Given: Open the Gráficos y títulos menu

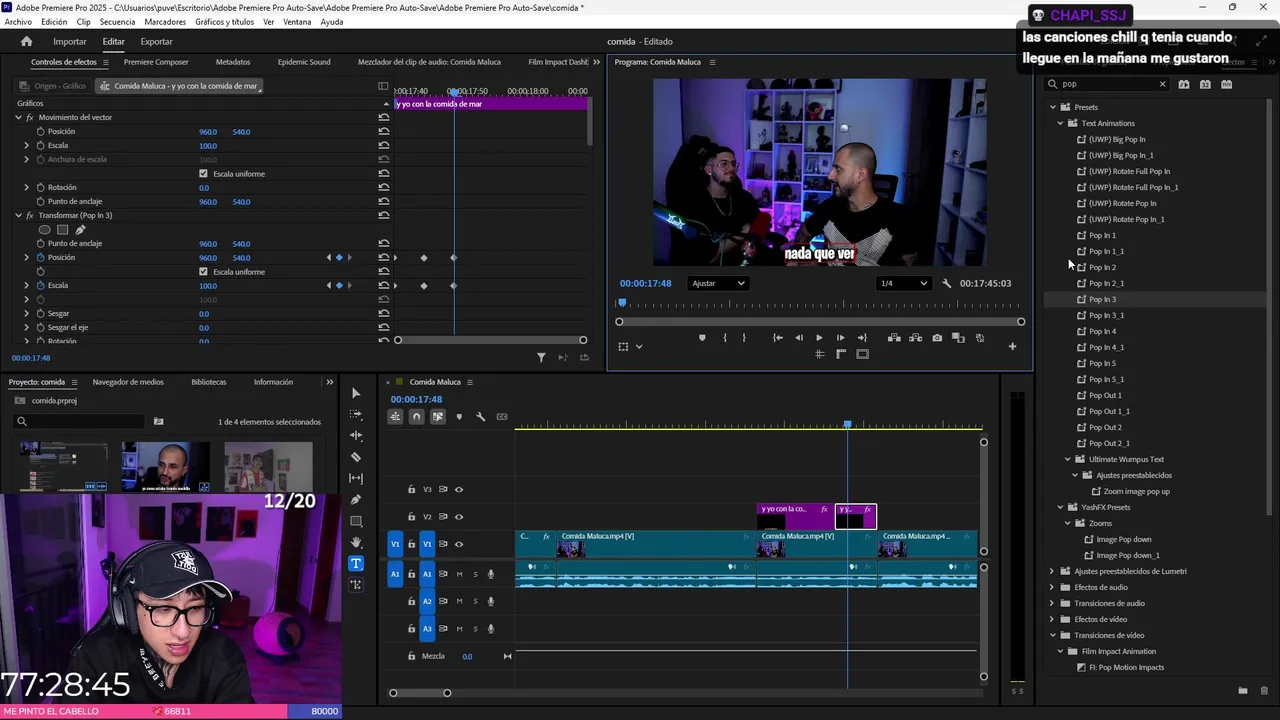Looking at the screenshot, I should click(224, 22).
